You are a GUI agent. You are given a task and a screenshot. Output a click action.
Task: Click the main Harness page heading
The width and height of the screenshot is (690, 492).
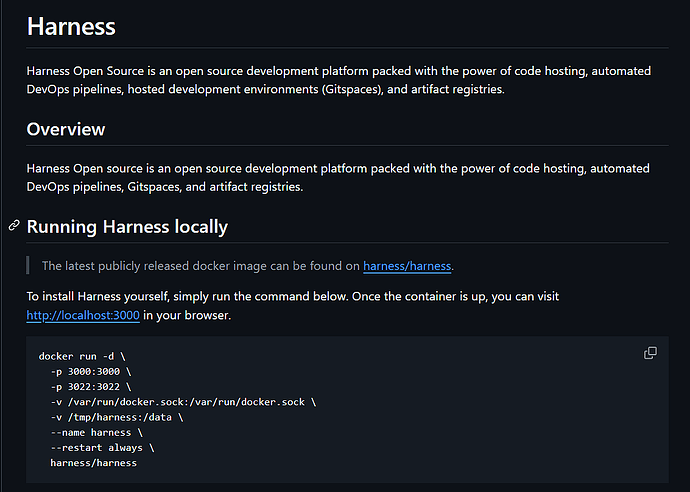pos(71,27)
